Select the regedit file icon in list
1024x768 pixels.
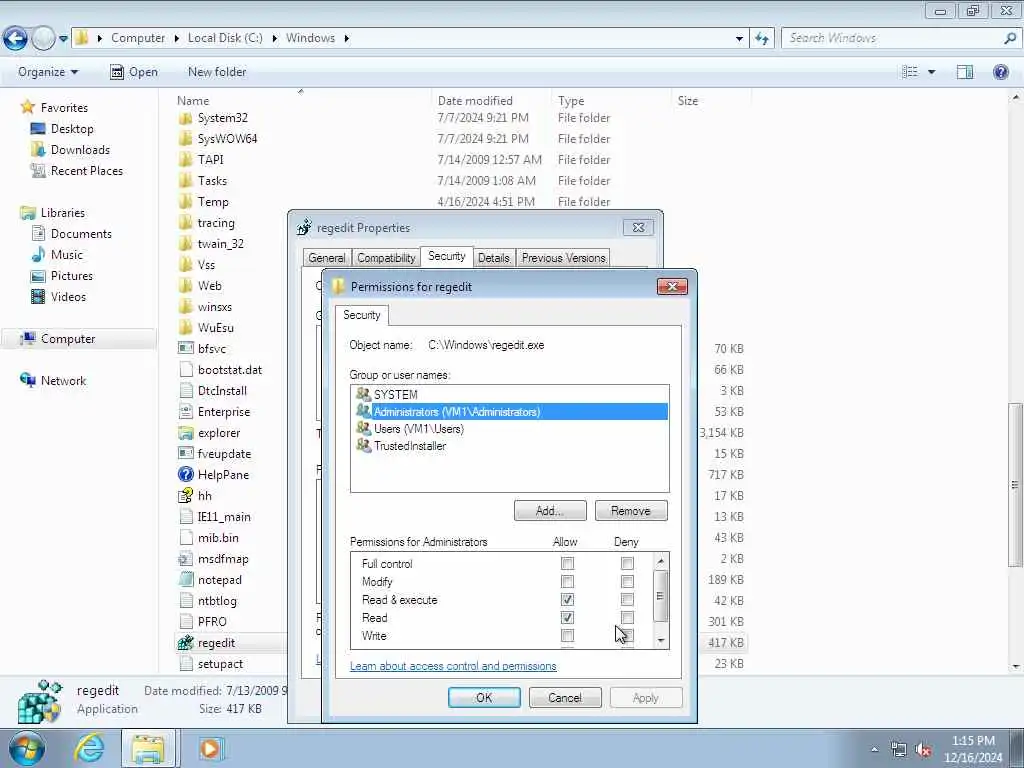click(185, 643)
